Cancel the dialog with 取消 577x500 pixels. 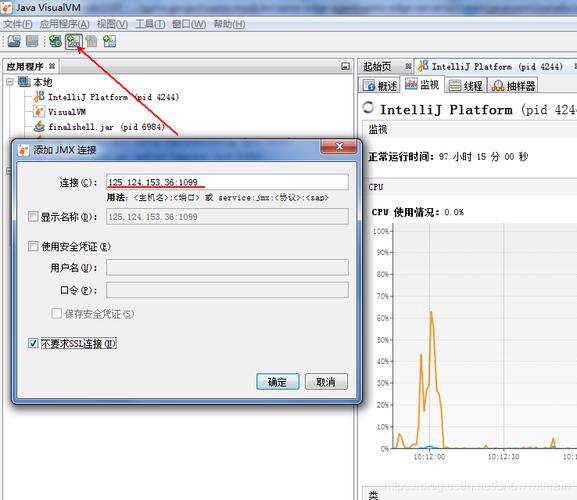(326, 382)
